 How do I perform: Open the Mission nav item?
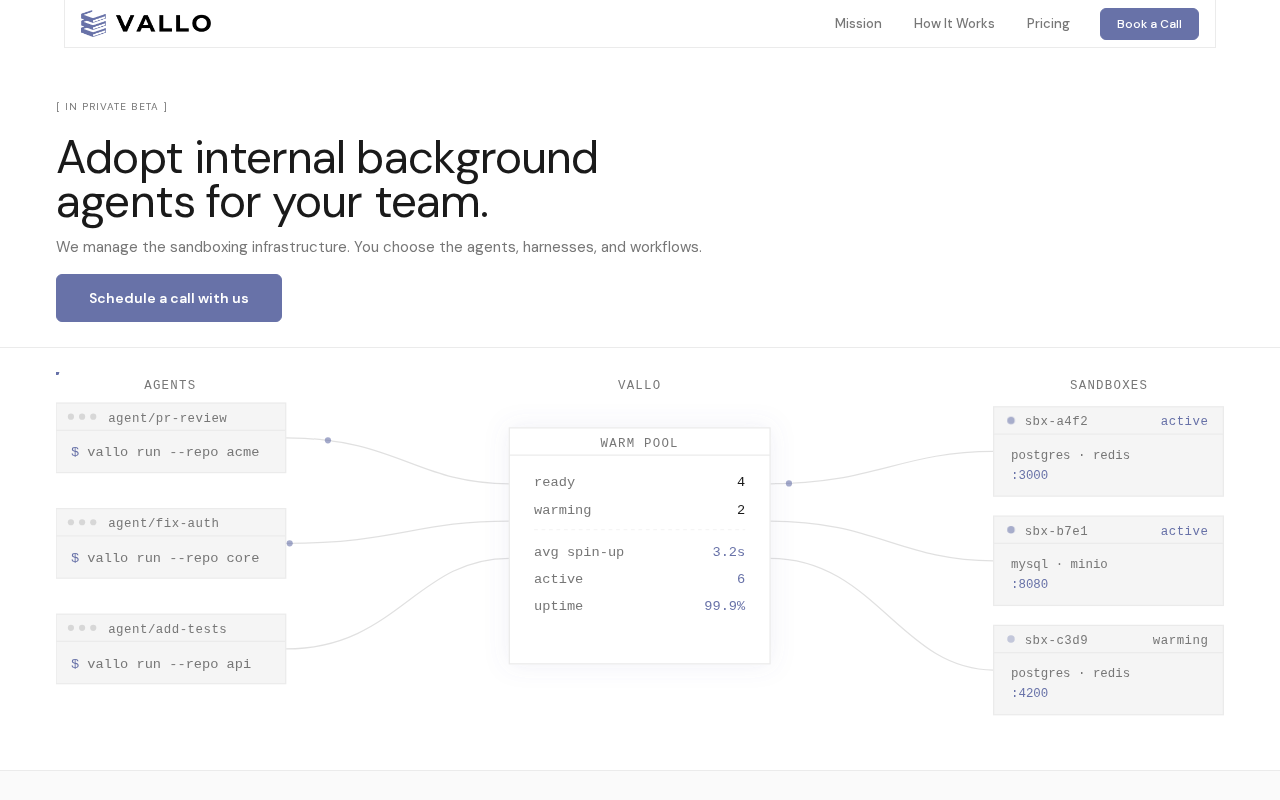(x=858, y=23)
